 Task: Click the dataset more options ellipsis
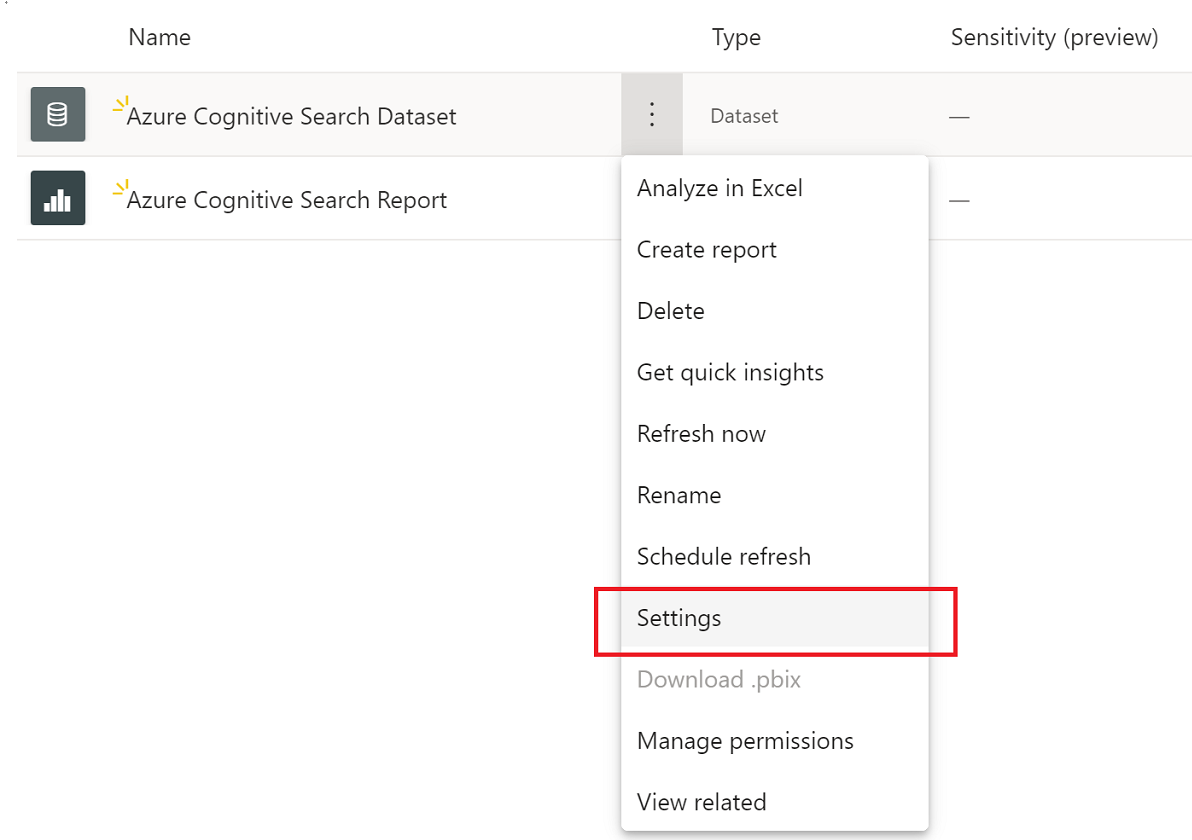(652, 115)
